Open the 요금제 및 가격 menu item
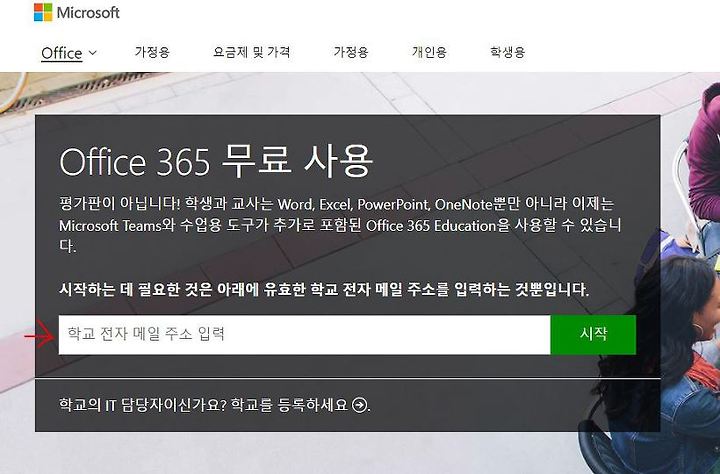Screen dimensions: 720x474 (x=252, y=52)
